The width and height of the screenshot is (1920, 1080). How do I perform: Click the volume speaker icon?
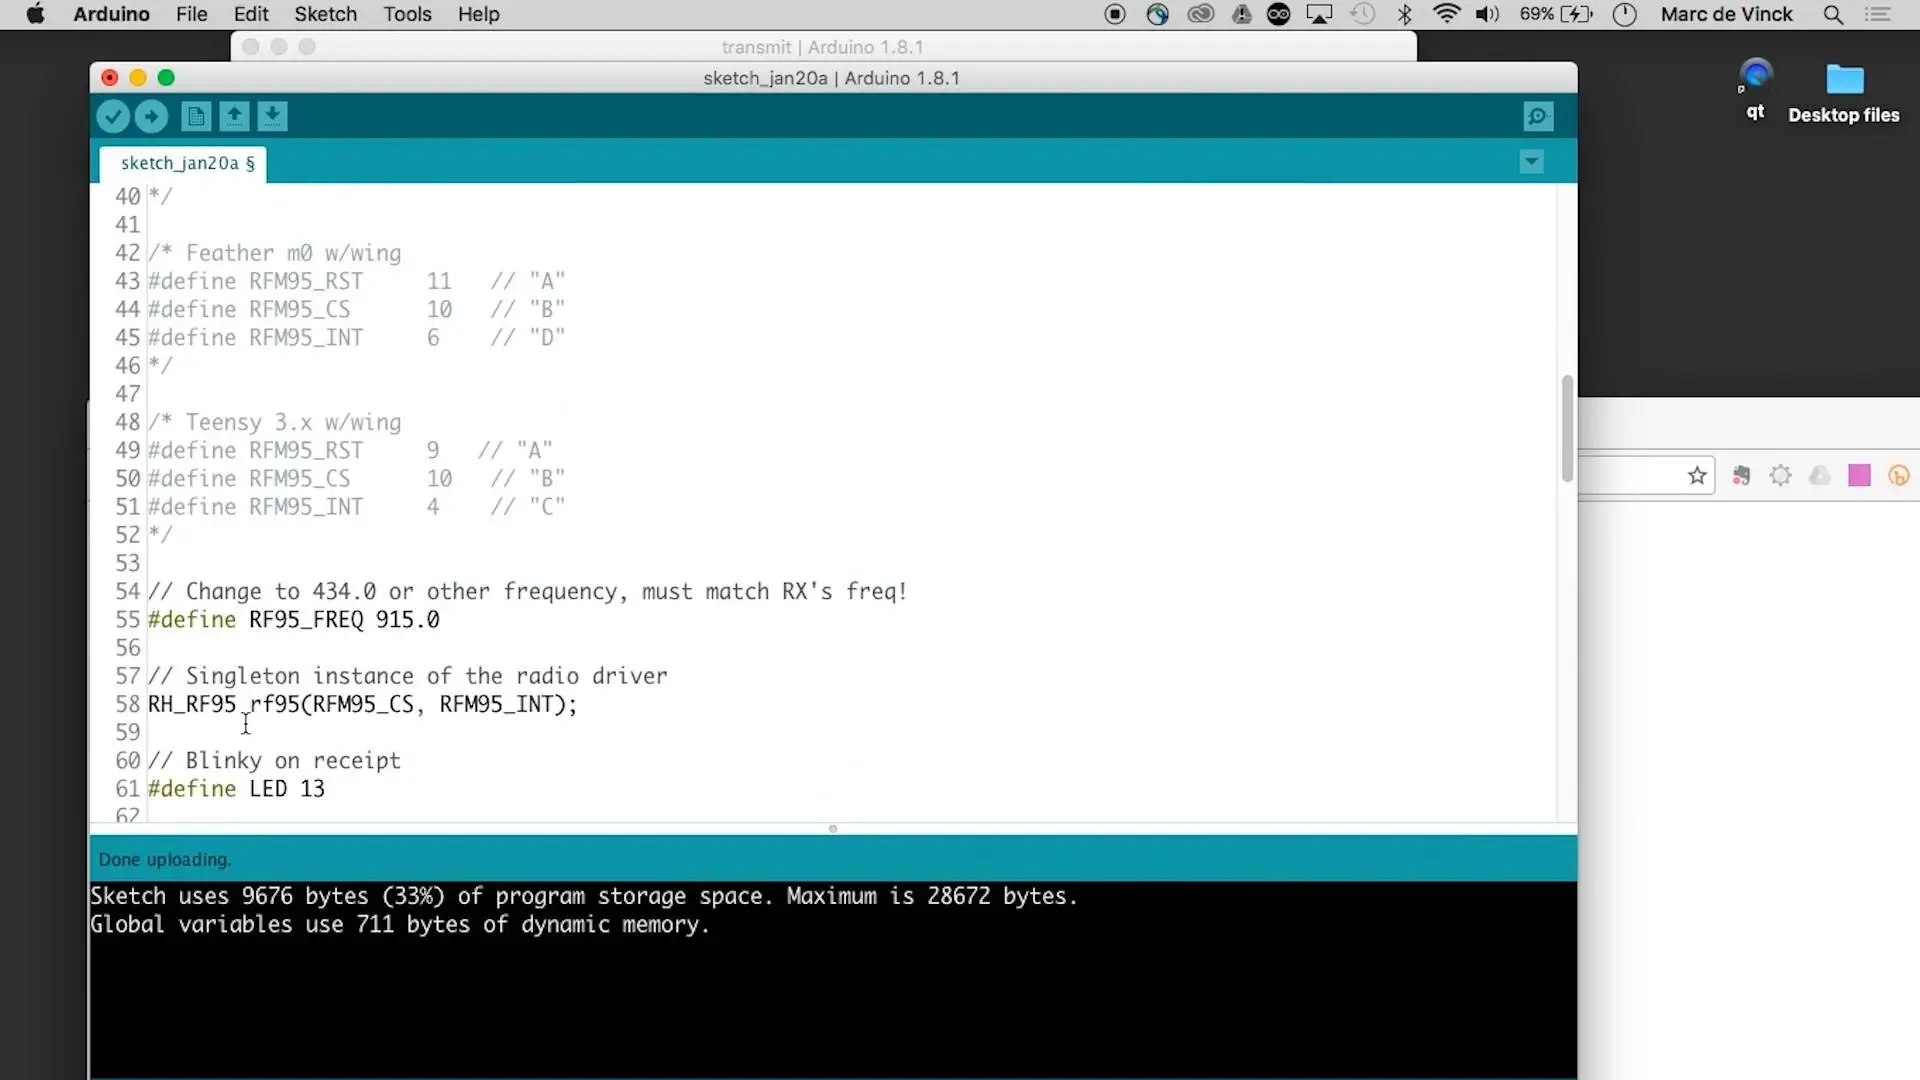click(x=1487, y=14)
